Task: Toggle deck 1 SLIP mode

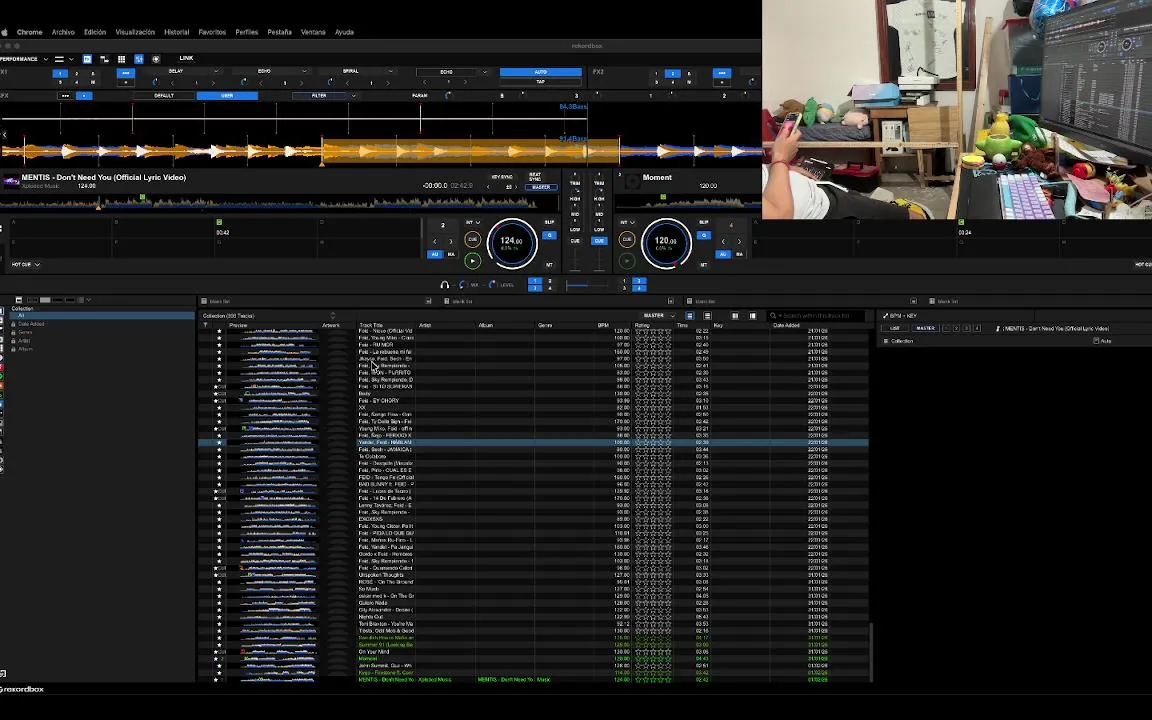Action: click(x=550, y=222)
